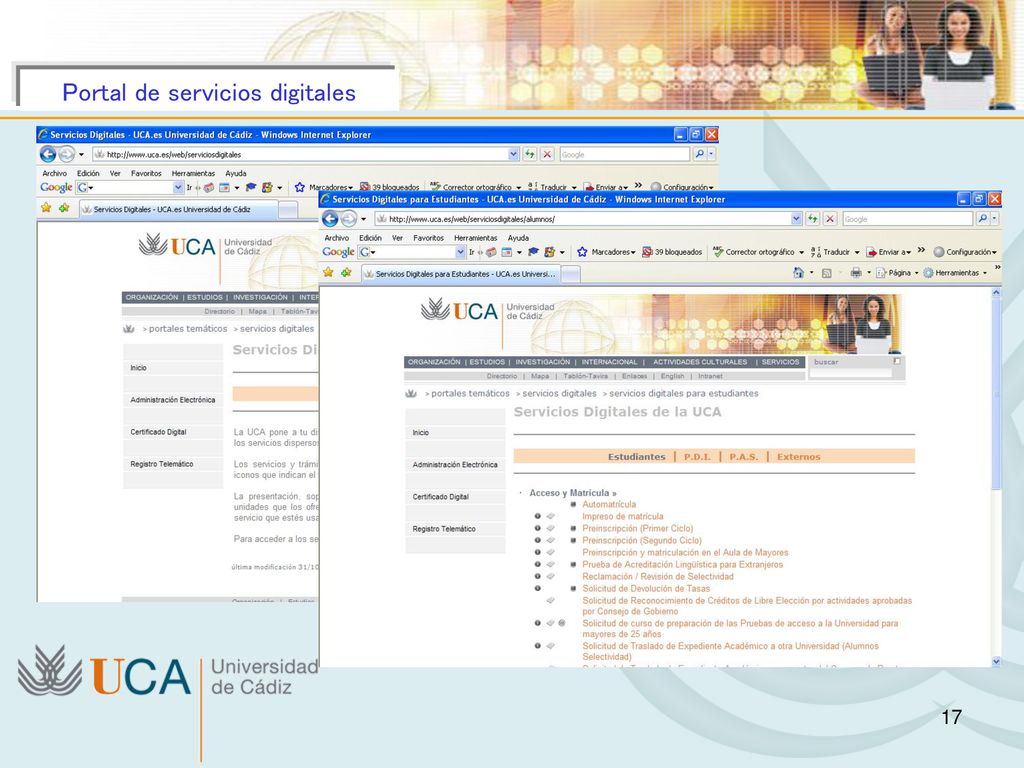Click the Google logo on front window's Google toolbar
This screenshot has height=768, width=1024.
pyautogui.click(x=338, y=252)
